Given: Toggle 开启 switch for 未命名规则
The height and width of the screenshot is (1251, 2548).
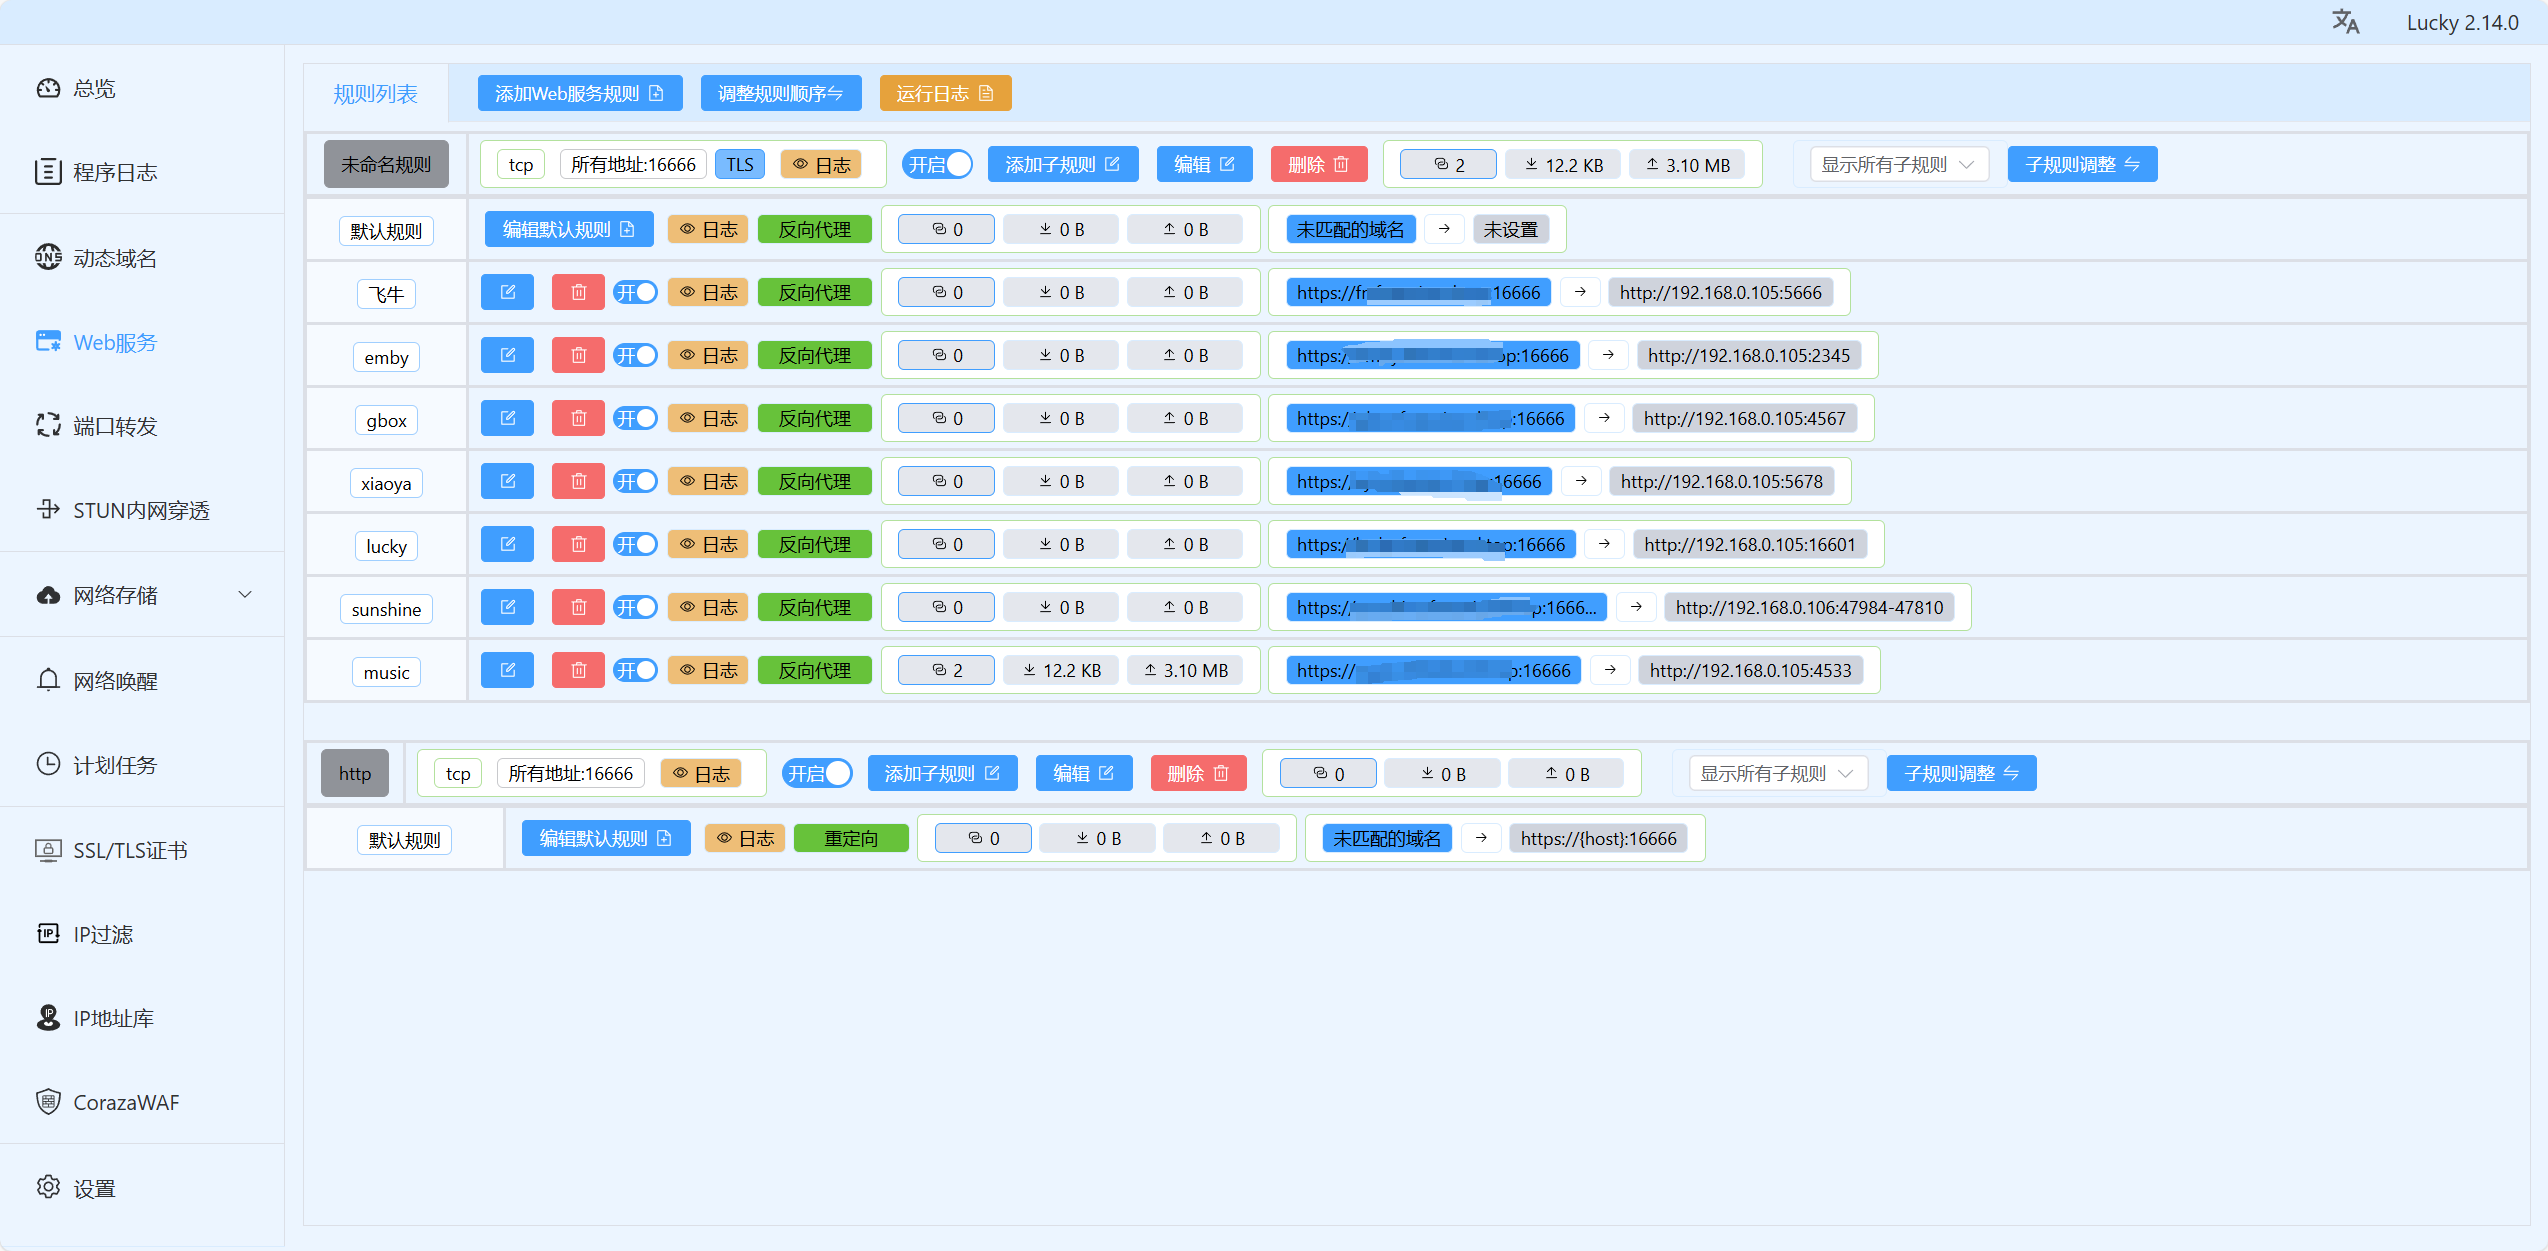Looking at the screenshot, I should 937,164.
